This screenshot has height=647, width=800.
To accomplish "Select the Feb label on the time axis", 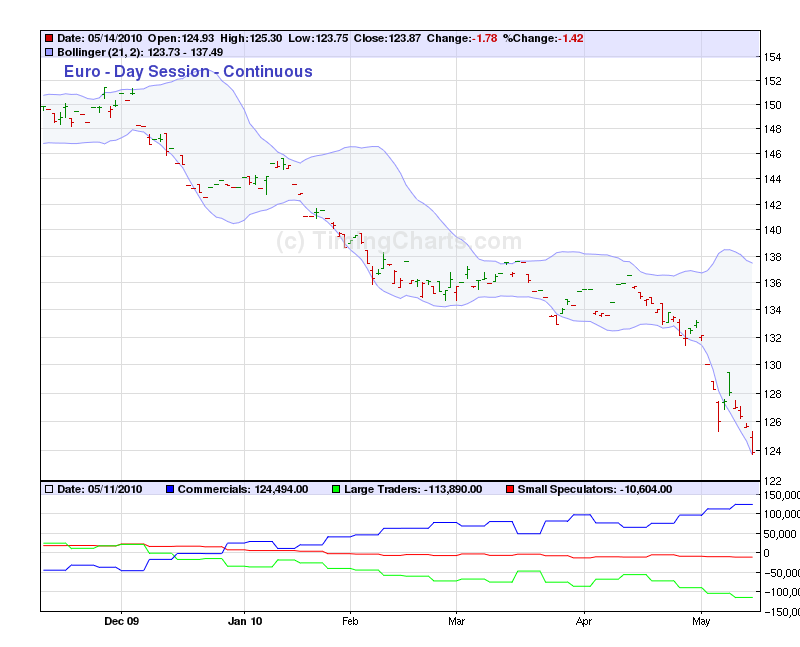I will (350, 621).
